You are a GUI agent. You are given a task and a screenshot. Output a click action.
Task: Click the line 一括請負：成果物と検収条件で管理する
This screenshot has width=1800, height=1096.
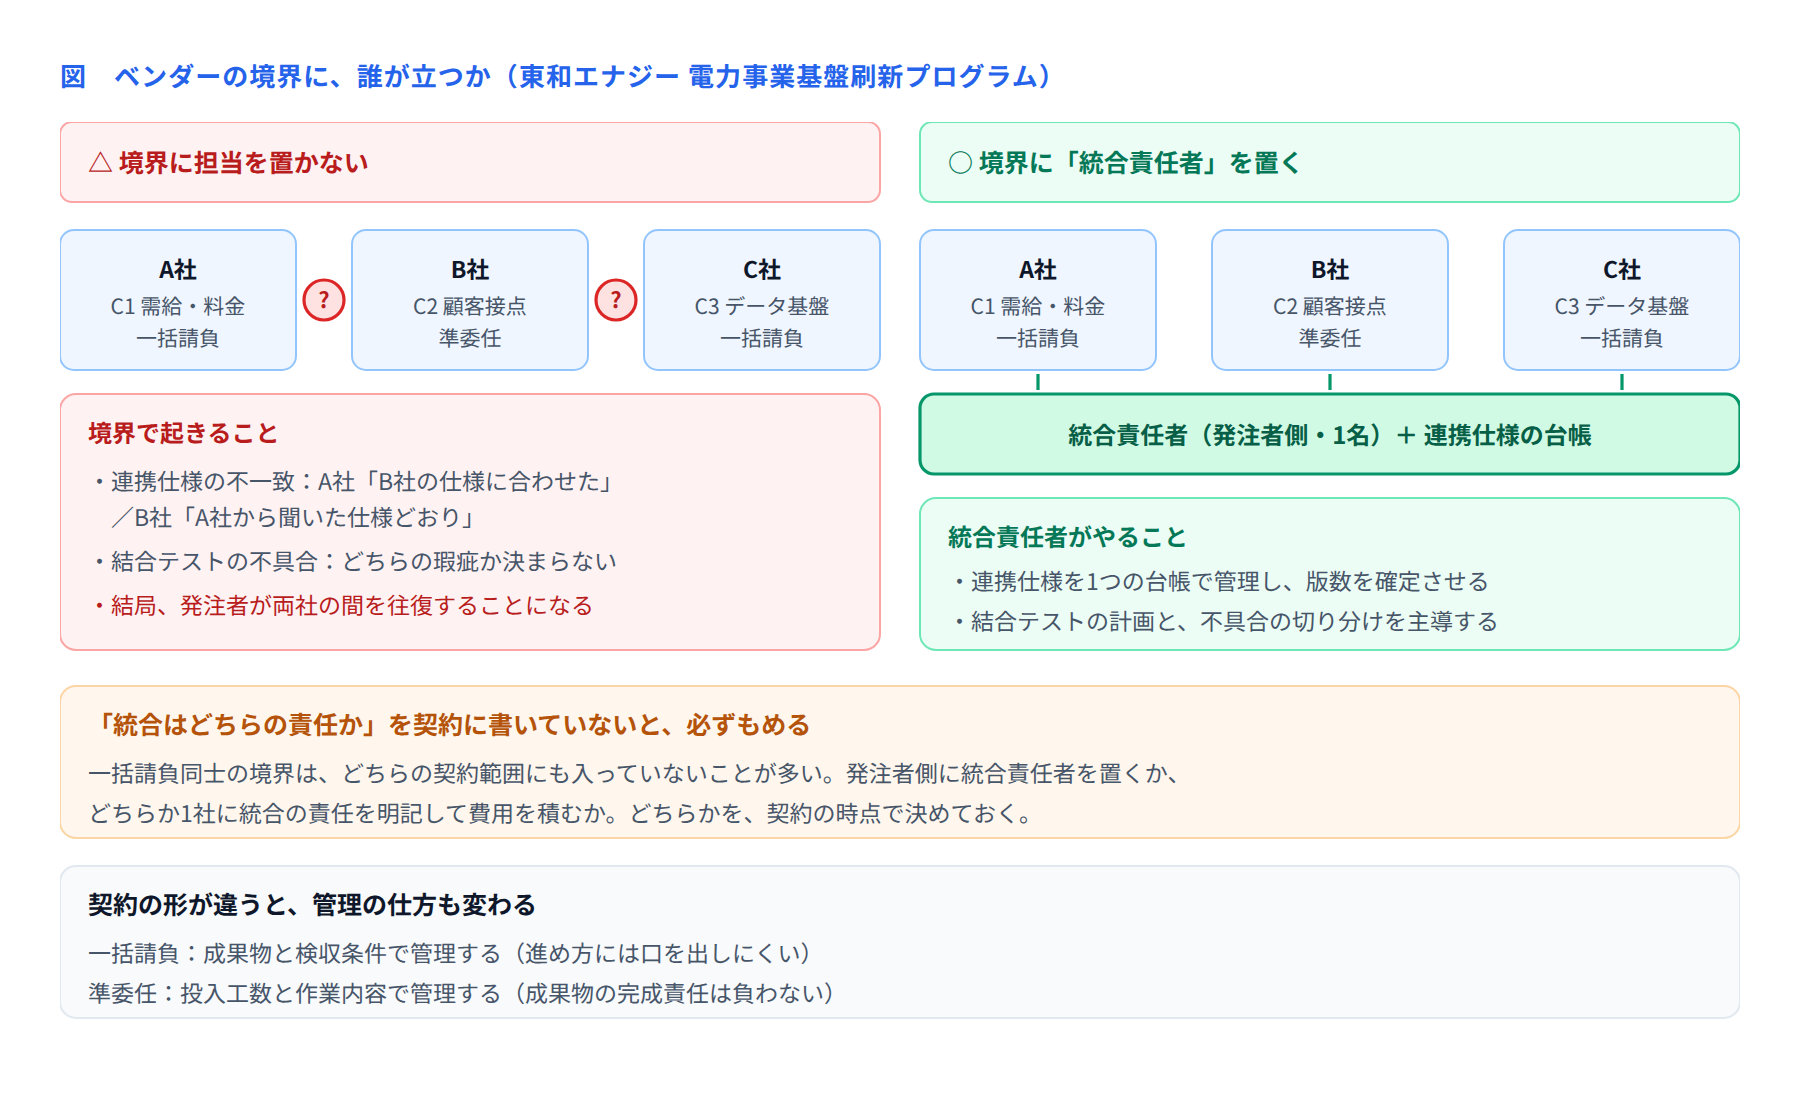click(x=452, y=954)
